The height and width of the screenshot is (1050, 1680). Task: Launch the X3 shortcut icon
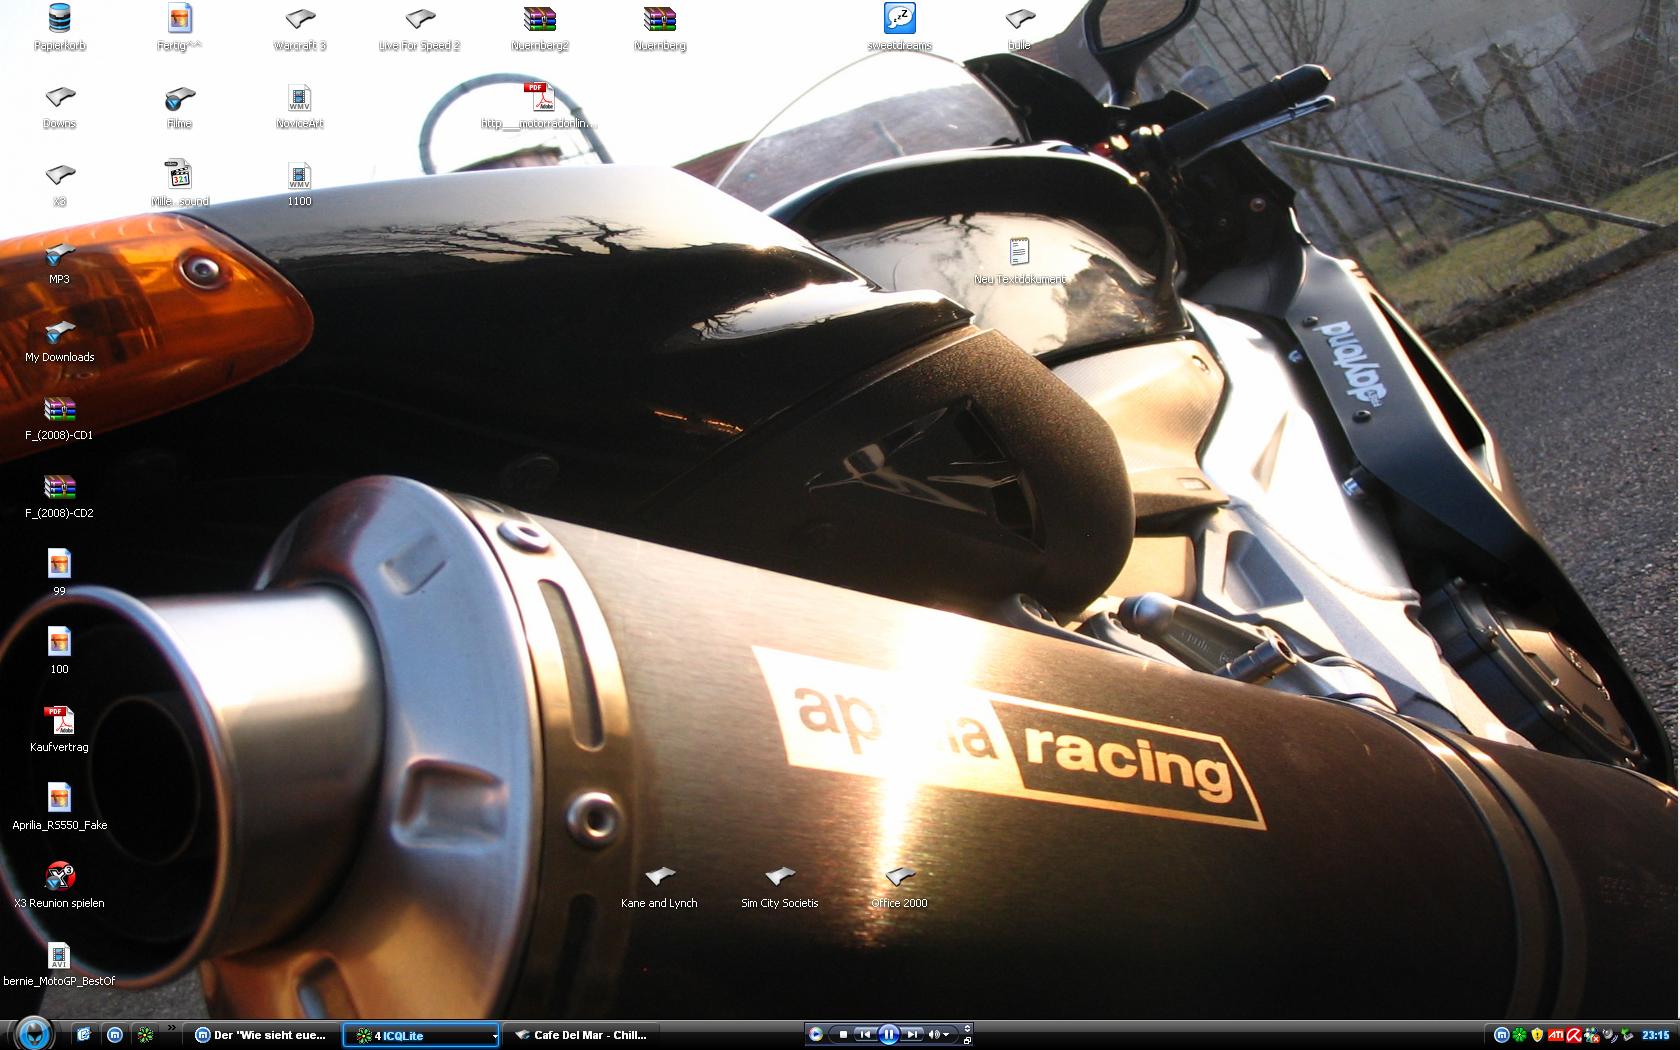pos(59,184)
